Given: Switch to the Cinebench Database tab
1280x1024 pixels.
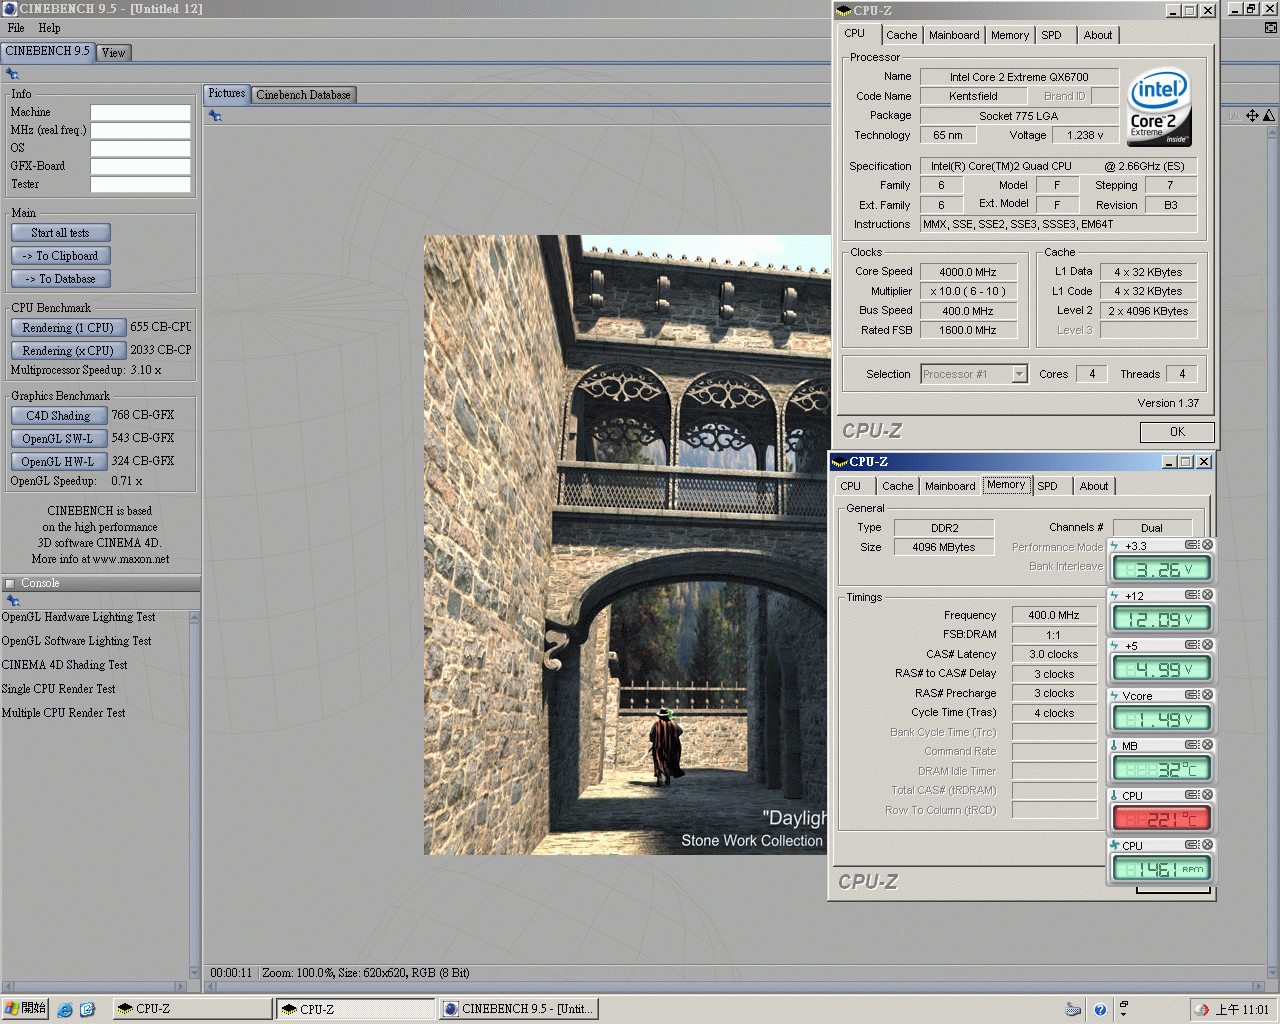Looking at the screenshot, I should pyautogui.click(x=303, y=95).
